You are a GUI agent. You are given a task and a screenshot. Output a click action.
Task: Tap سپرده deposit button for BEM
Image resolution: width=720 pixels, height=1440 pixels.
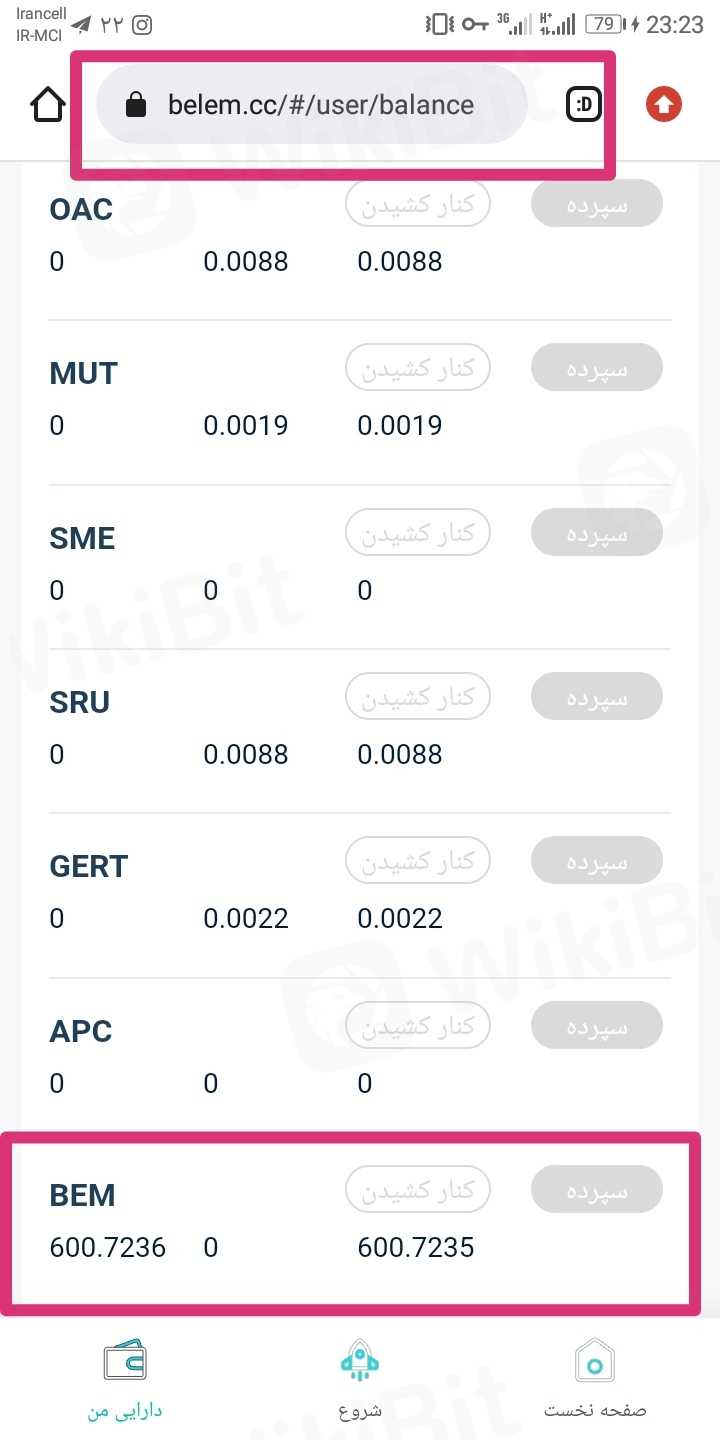click(x=597, y=1189)
